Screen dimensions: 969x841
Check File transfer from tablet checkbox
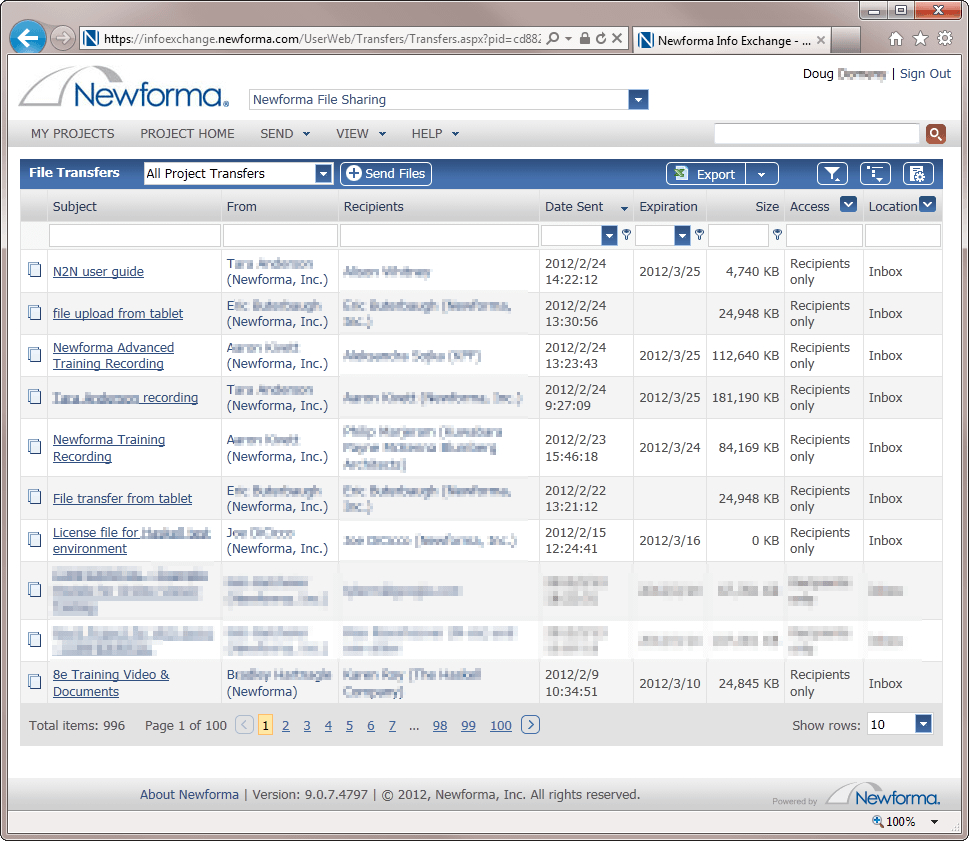click(x=35, y=497)
